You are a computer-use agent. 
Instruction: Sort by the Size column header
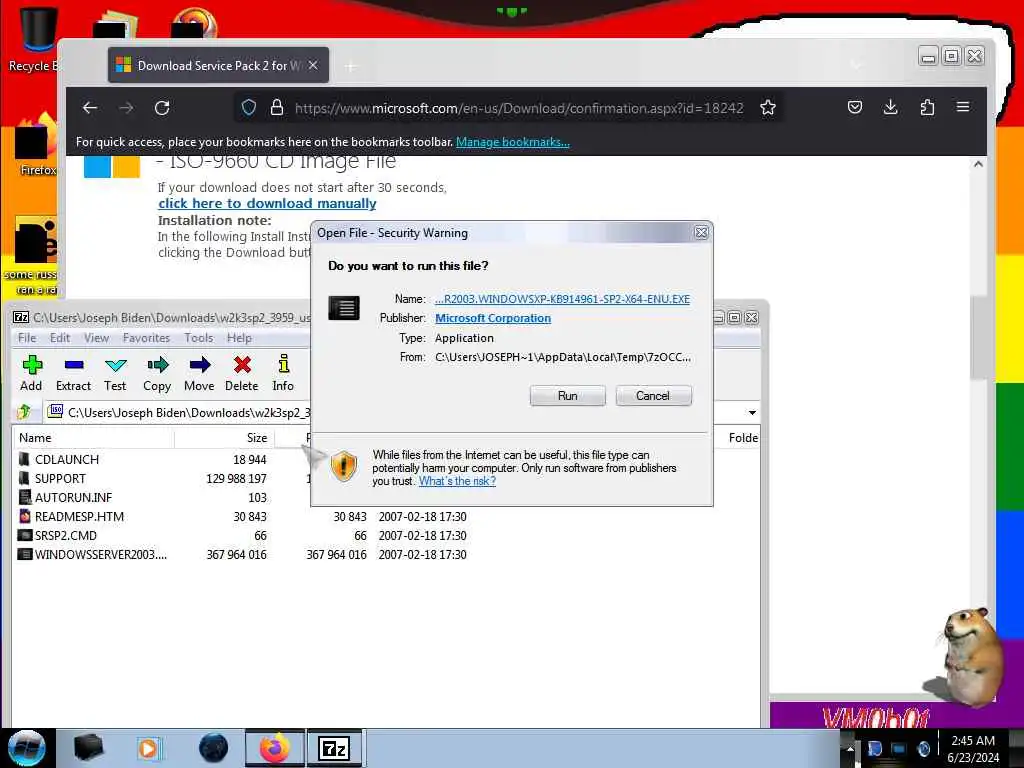click(225, 438)
